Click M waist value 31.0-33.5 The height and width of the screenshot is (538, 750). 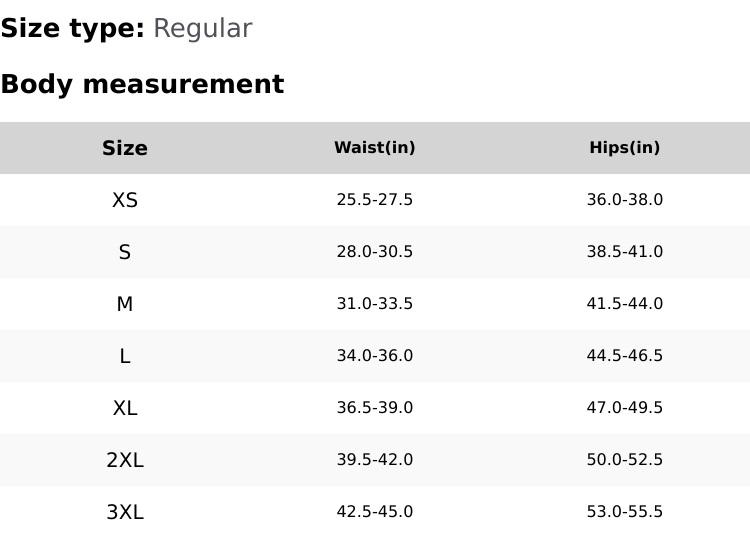pos(375,304)
